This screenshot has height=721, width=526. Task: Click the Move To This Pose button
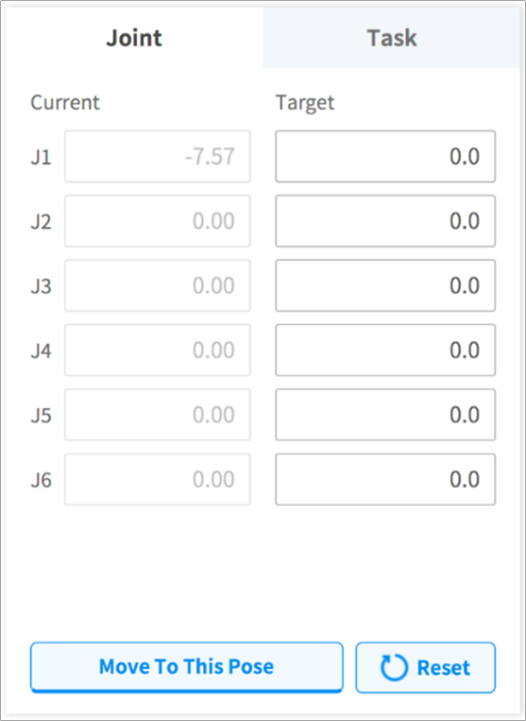tap(187, 667)
